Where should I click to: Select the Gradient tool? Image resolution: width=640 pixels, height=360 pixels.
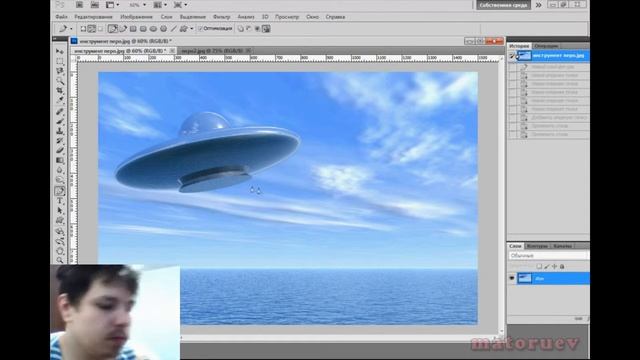coord(60,161)
